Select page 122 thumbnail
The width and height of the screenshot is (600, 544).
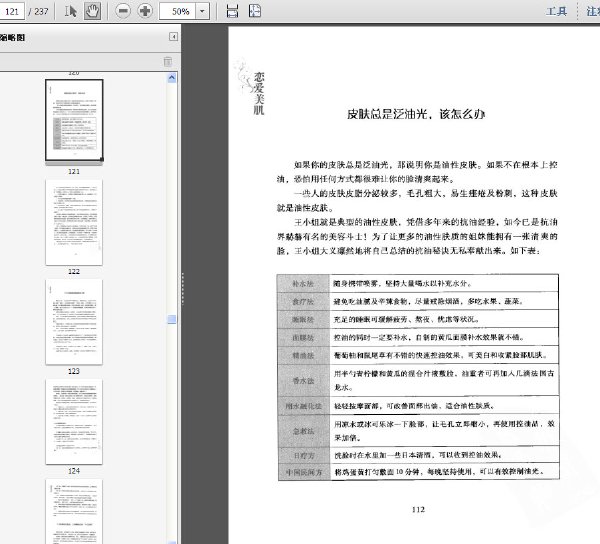[74, 222]
